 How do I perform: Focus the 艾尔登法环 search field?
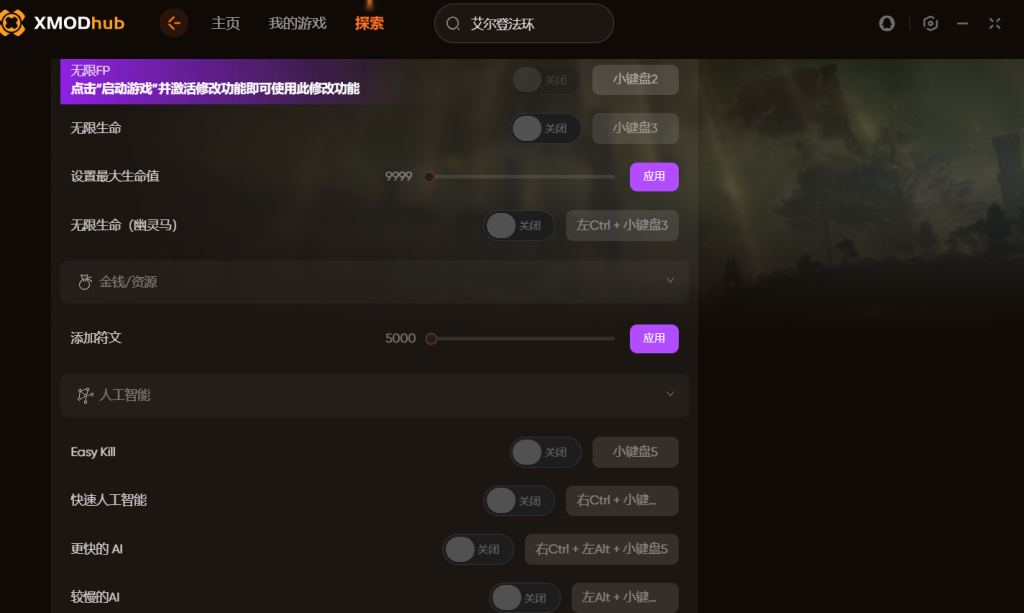[x=524, y=24]
